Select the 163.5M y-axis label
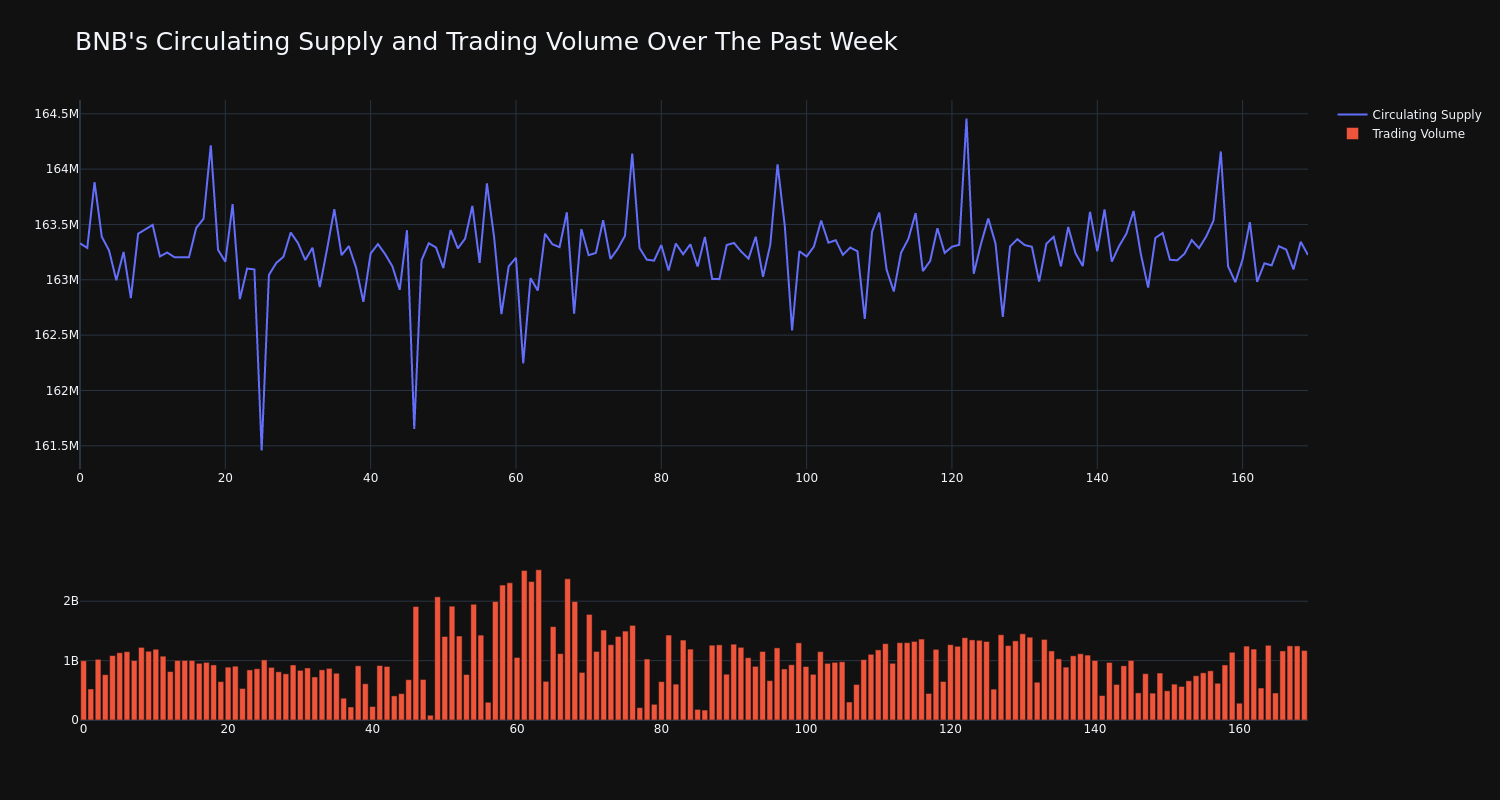The height and width of the screenshot is (800, 1500). tap(56, 225)
